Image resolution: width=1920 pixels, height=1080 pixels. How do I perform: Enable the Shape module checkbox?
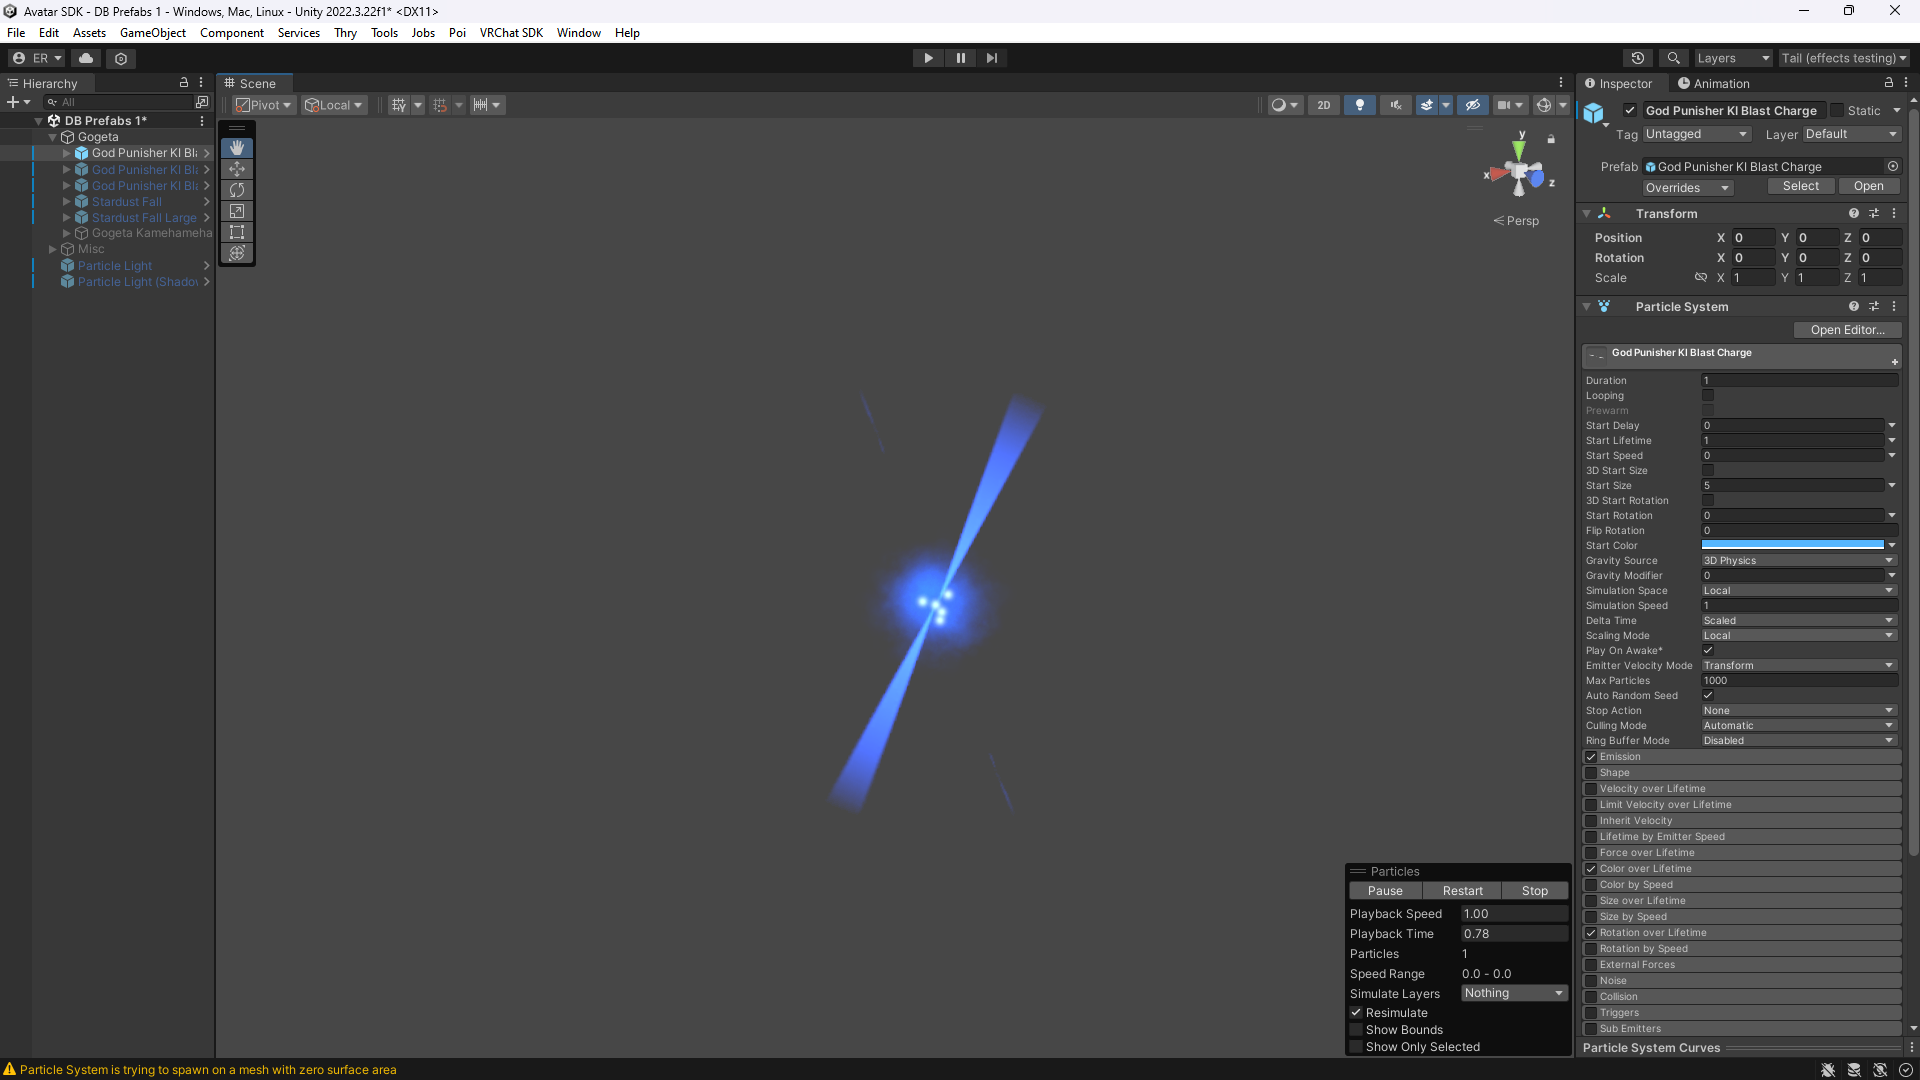pos(1591,773)
